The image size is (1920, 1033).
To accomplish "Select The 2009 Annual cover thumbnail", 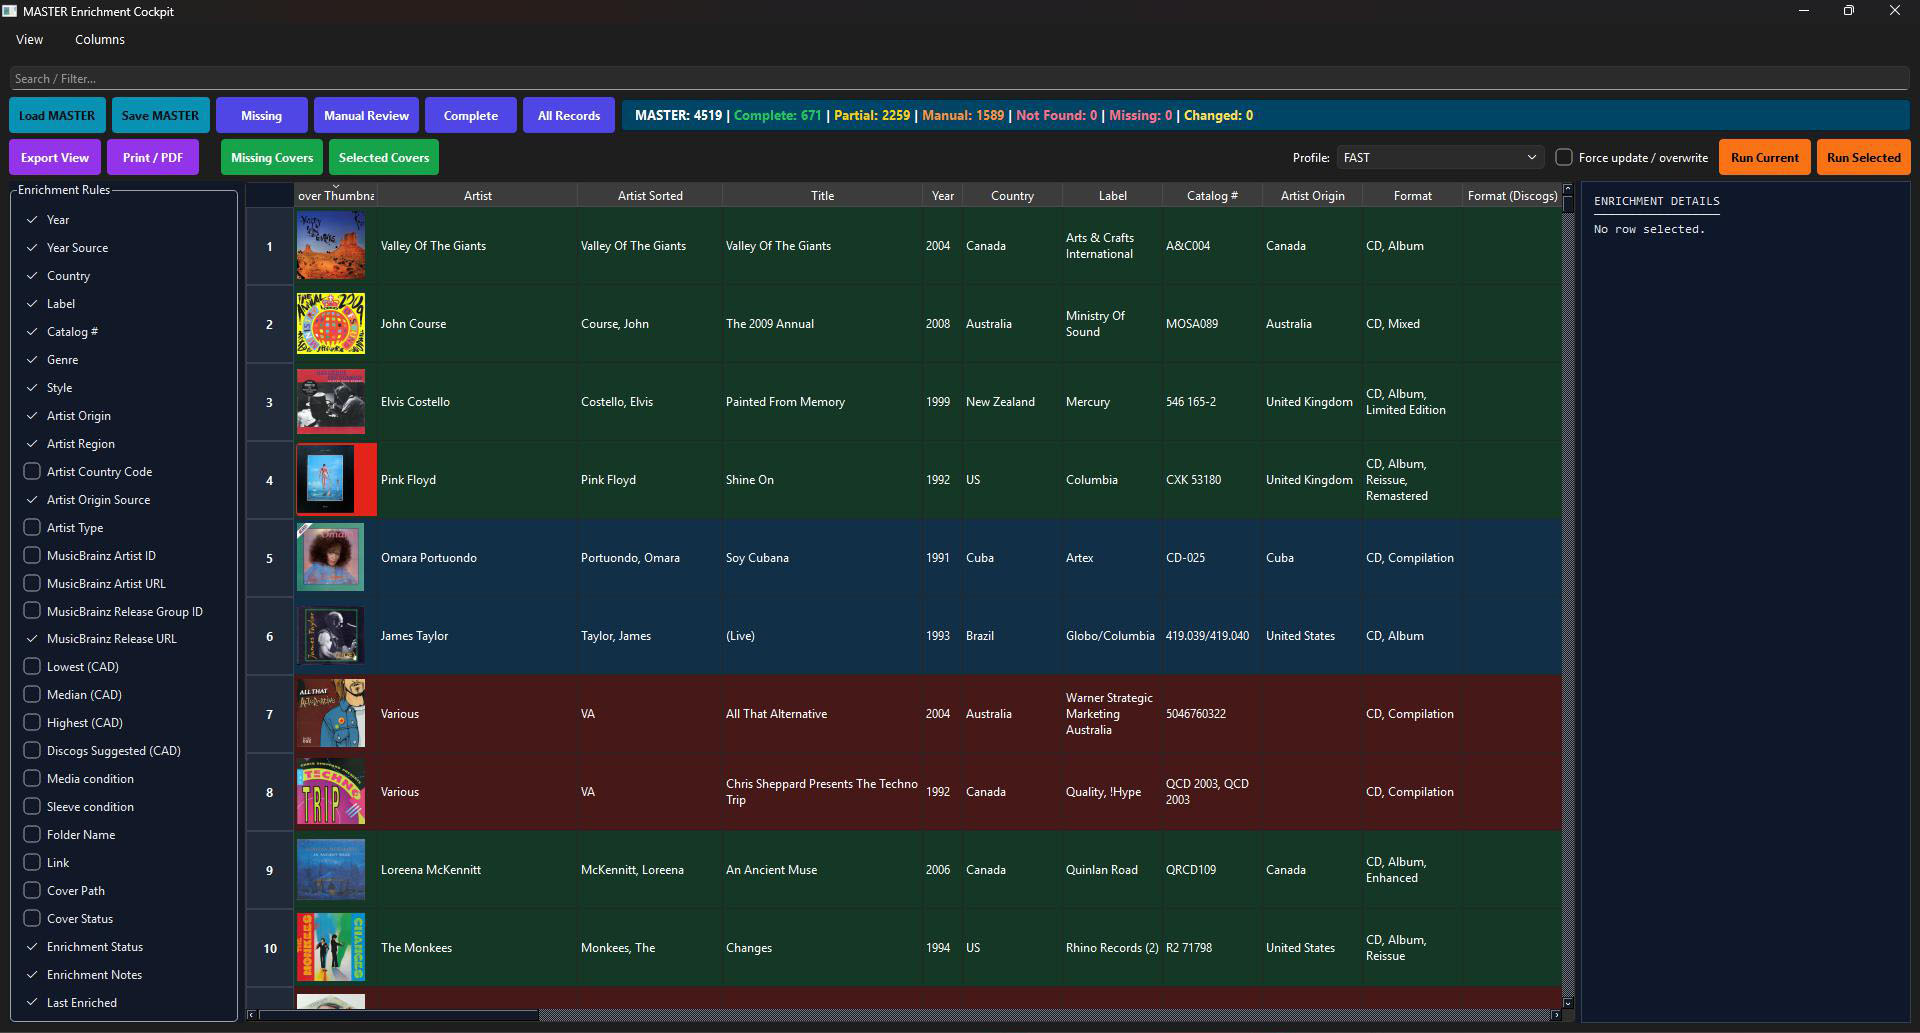I will point(331,323).
